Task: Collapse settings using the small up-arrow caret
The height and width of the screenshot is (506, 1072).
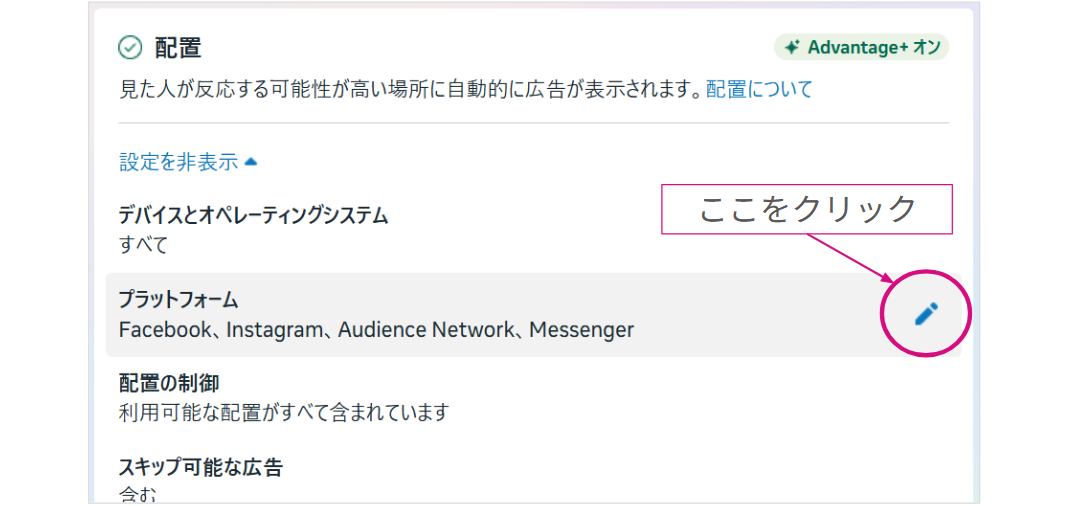Action: coord(251,161)
